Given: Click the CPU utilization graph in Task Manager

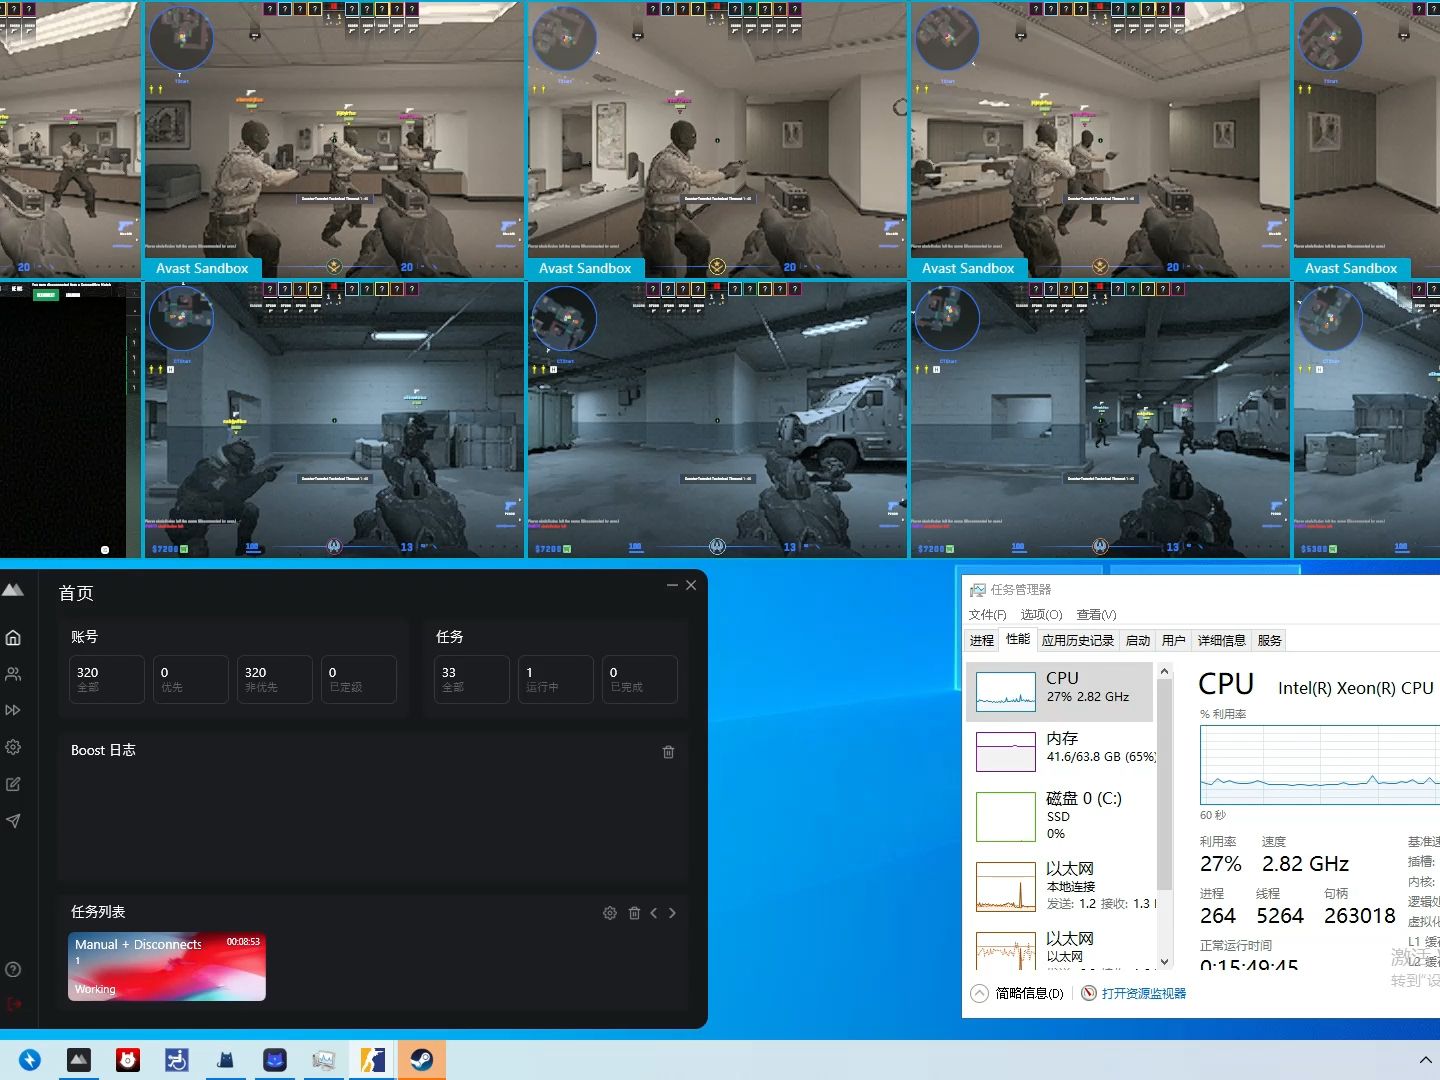Looking at the screenshot, I should tap(1320, 764).
